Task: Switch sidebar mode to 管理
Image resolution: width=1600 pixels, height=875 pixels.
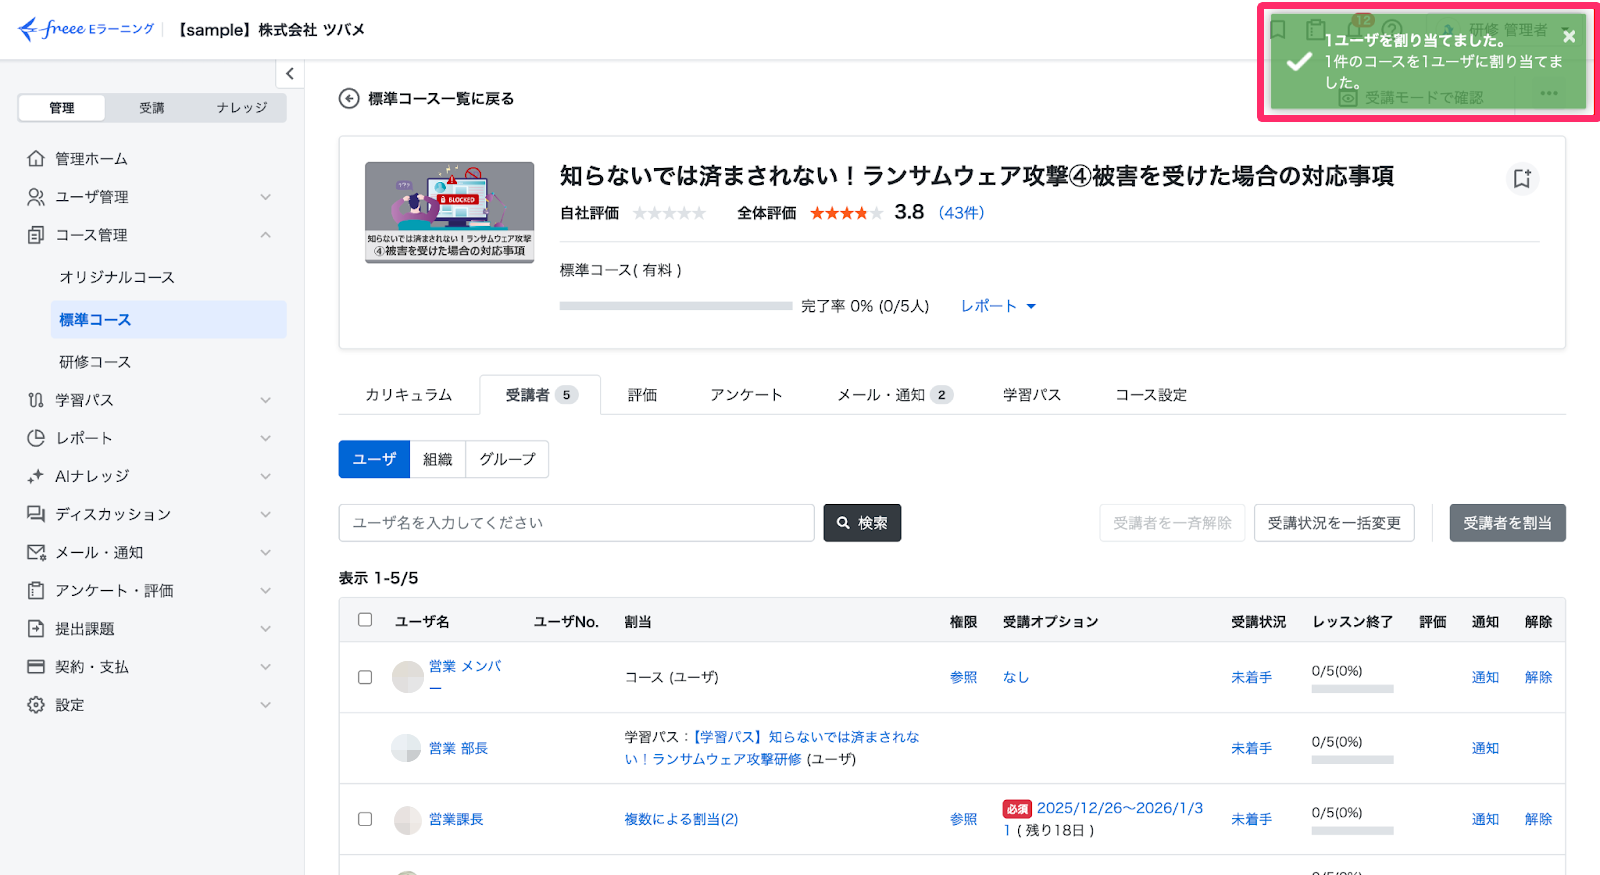Action: [x=62, y=108]
